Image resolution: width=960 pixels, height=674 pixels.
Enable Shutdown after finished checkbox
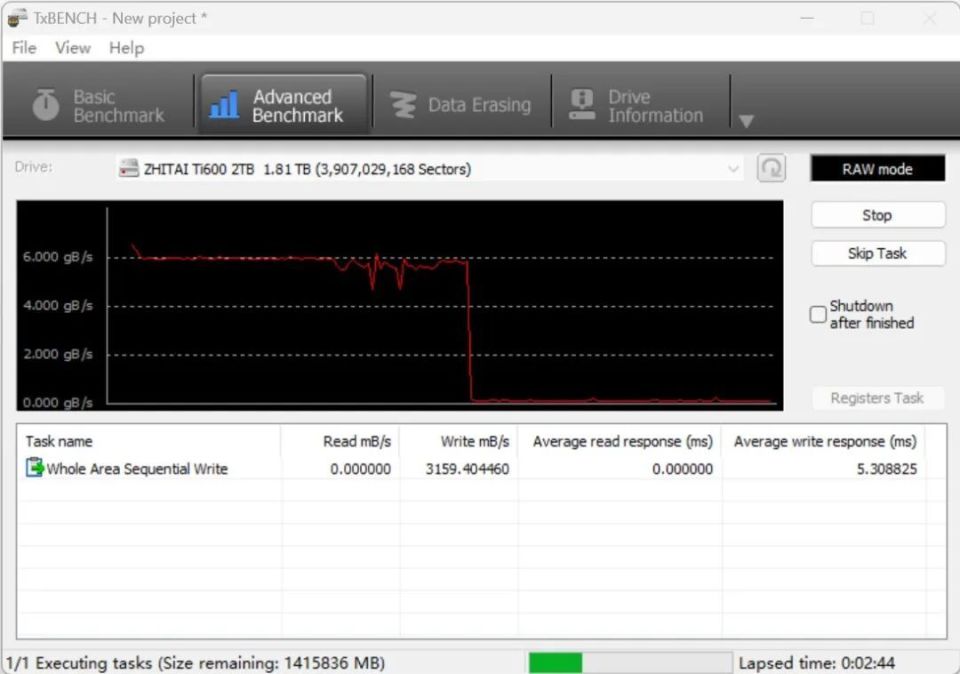click(818, 315)
